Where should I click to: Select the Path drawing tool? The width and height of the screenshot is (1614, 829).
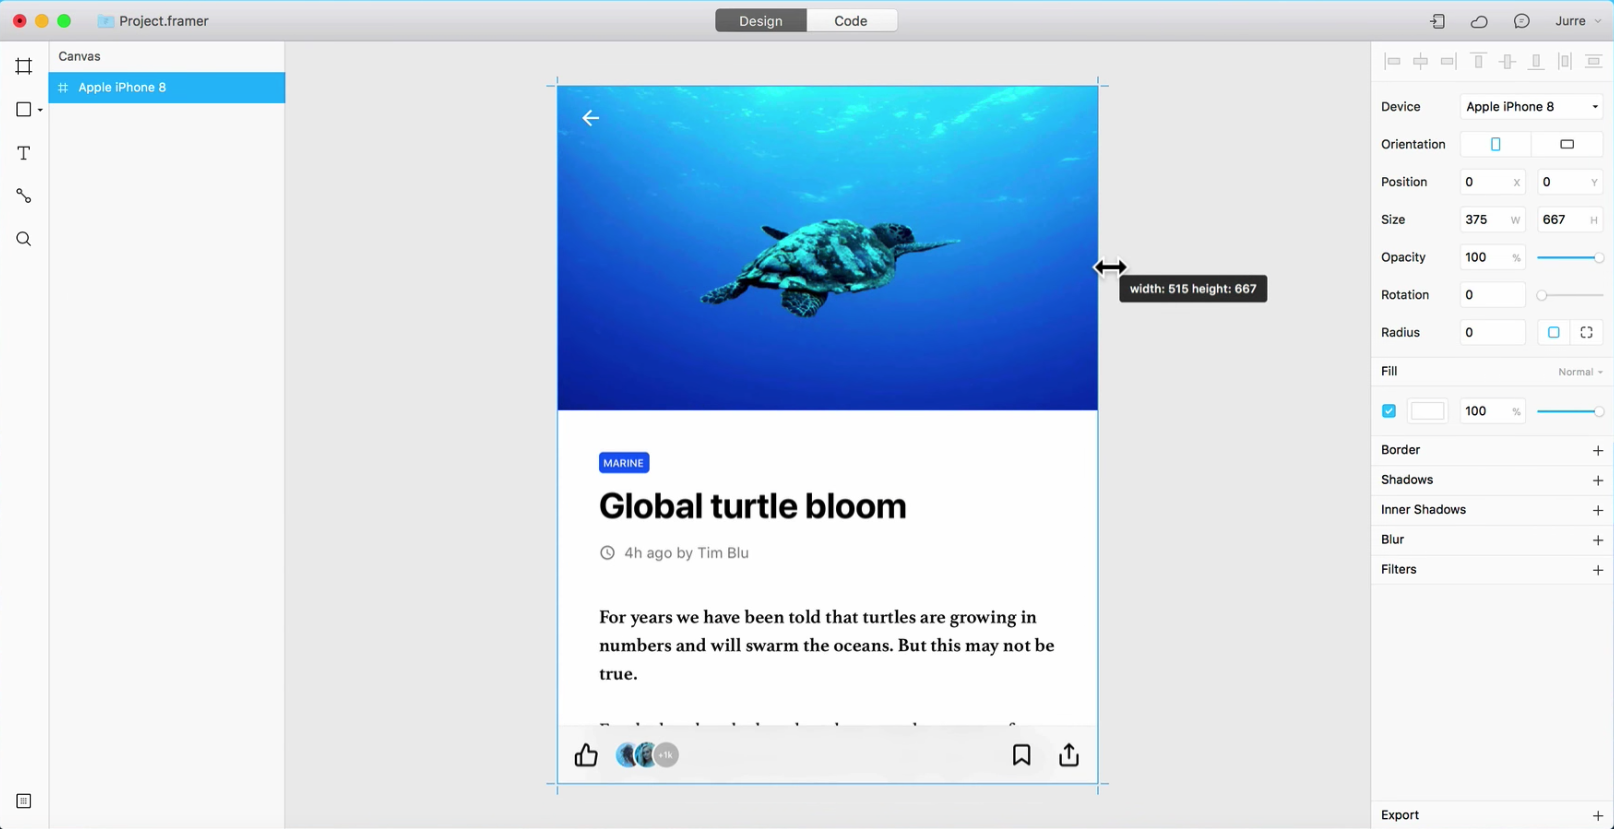coord(24,196)
